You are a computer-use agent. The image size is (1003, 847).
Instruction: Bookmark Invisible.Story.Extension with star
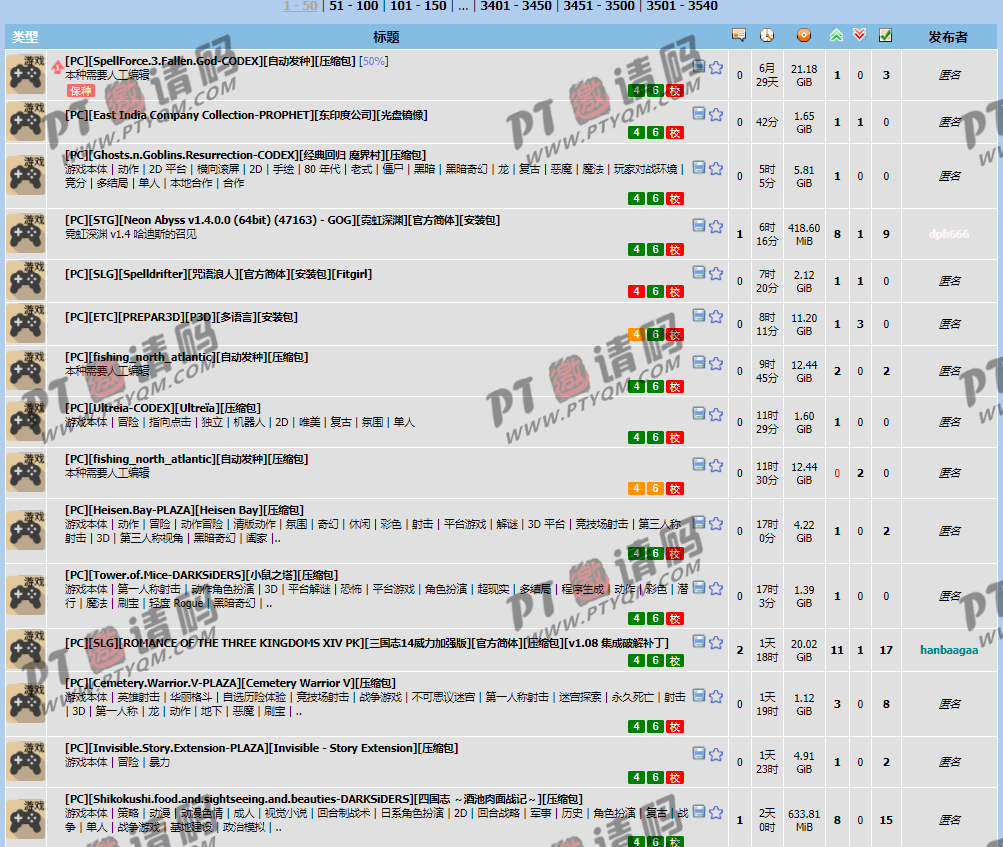[716, 754]
